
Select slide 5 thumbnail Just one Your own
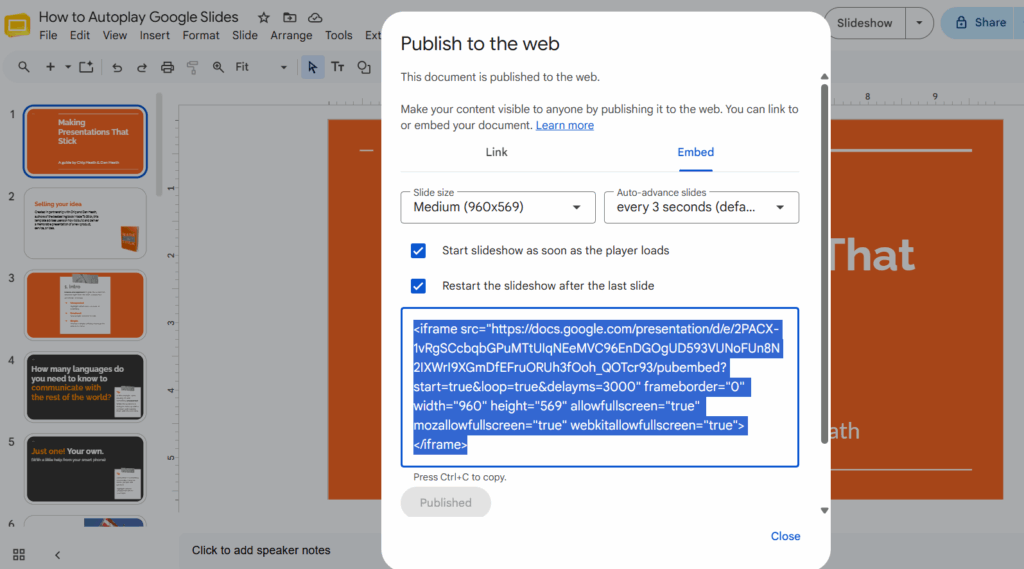pos(85,469)
